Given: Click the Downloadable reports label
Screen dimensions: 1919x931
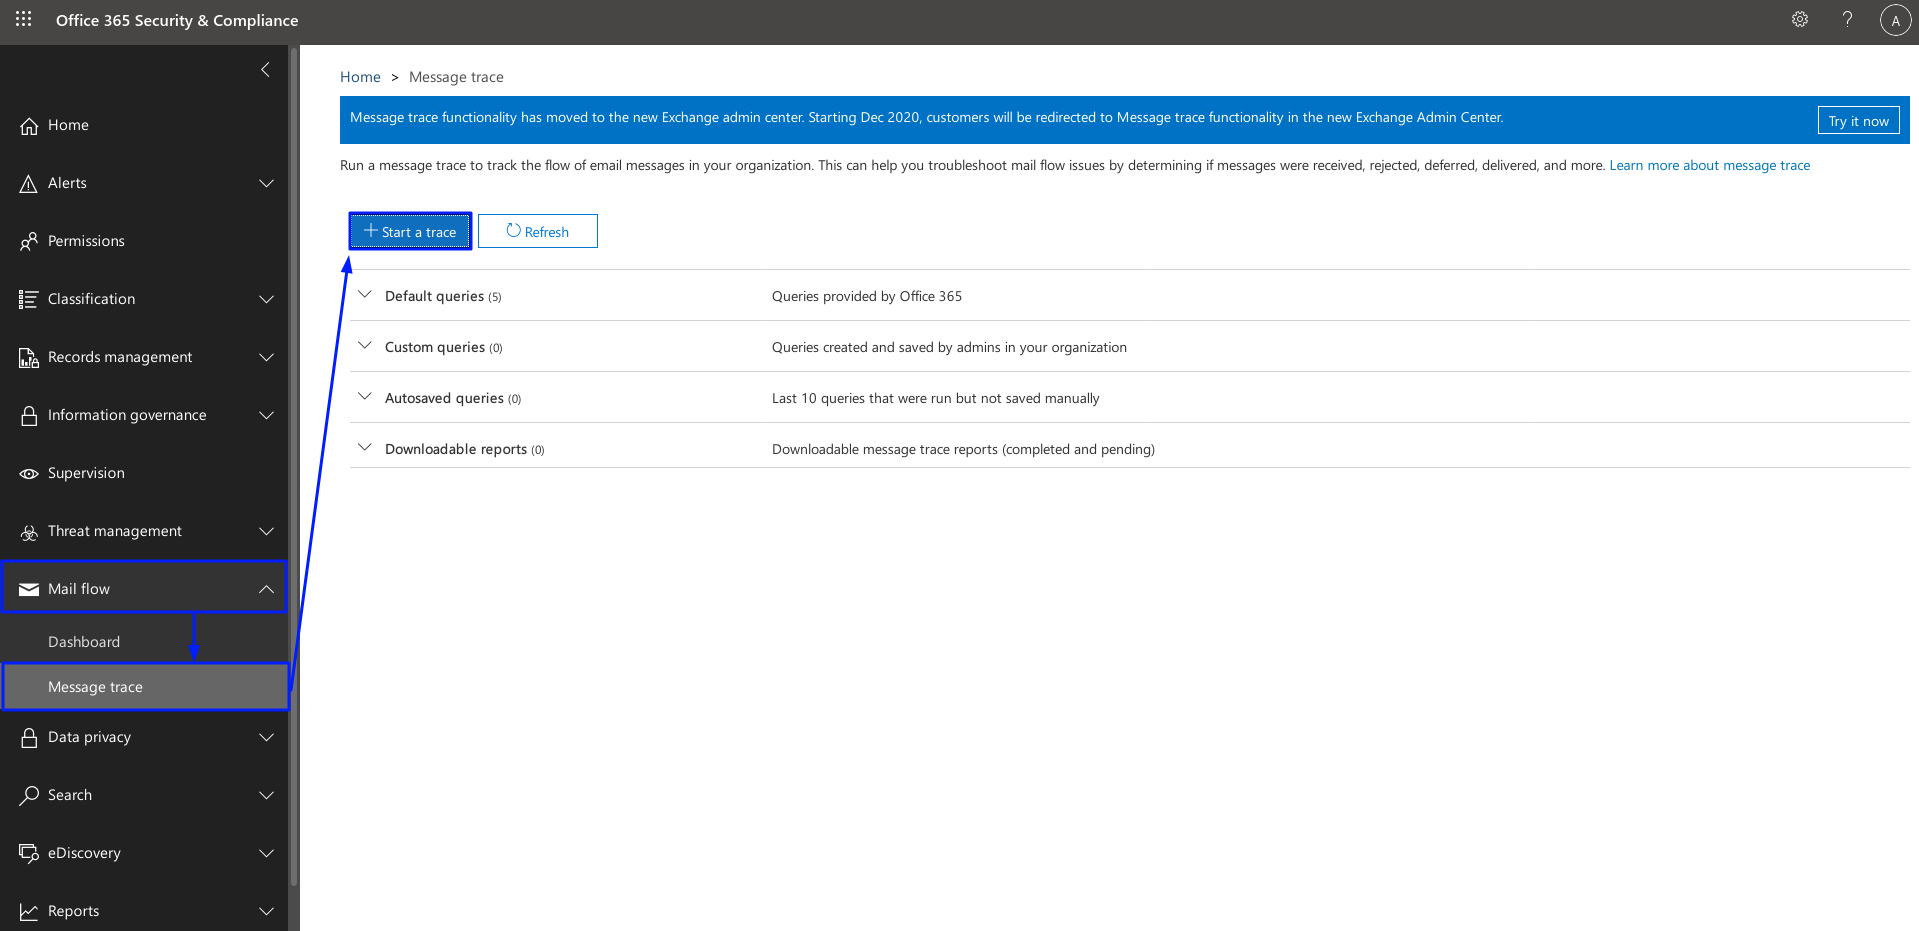Looking at the screenshot, I should 456,449.
